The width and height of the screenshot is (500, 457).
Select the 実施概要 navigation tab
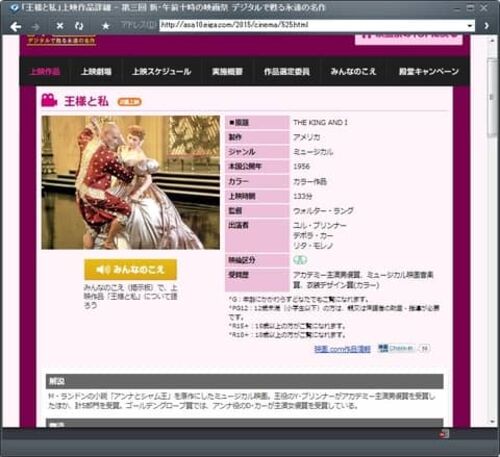click(x=227, y=71)
